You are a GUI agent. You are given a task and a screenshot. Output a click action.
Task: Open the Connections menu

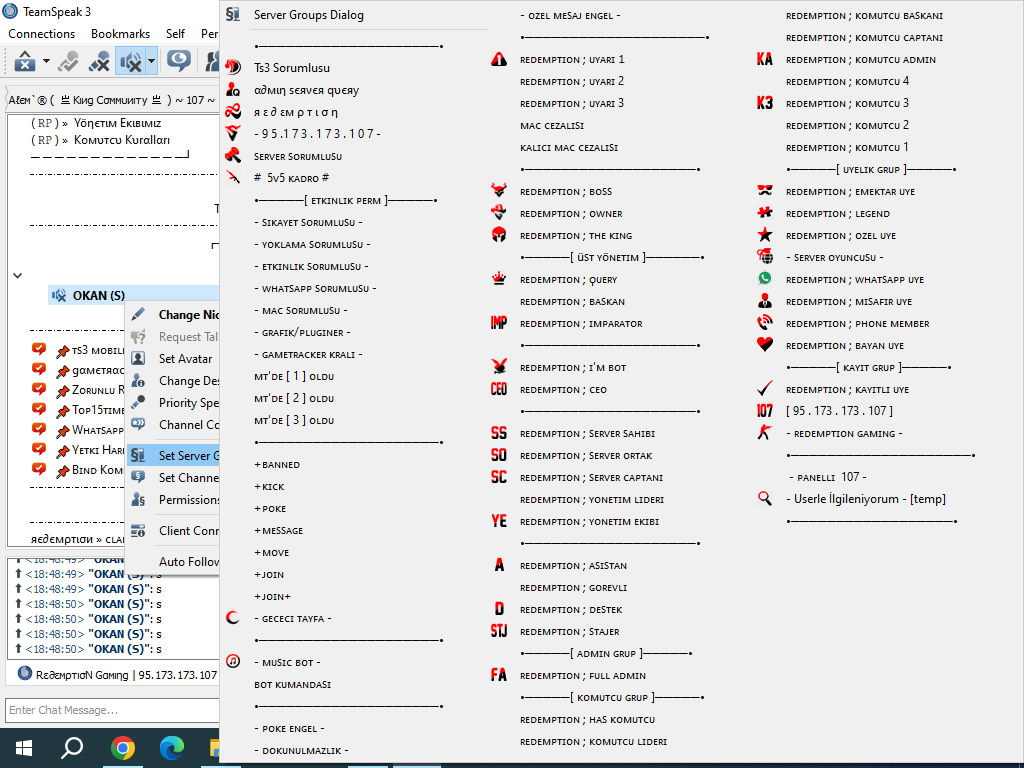coord(41,33)
